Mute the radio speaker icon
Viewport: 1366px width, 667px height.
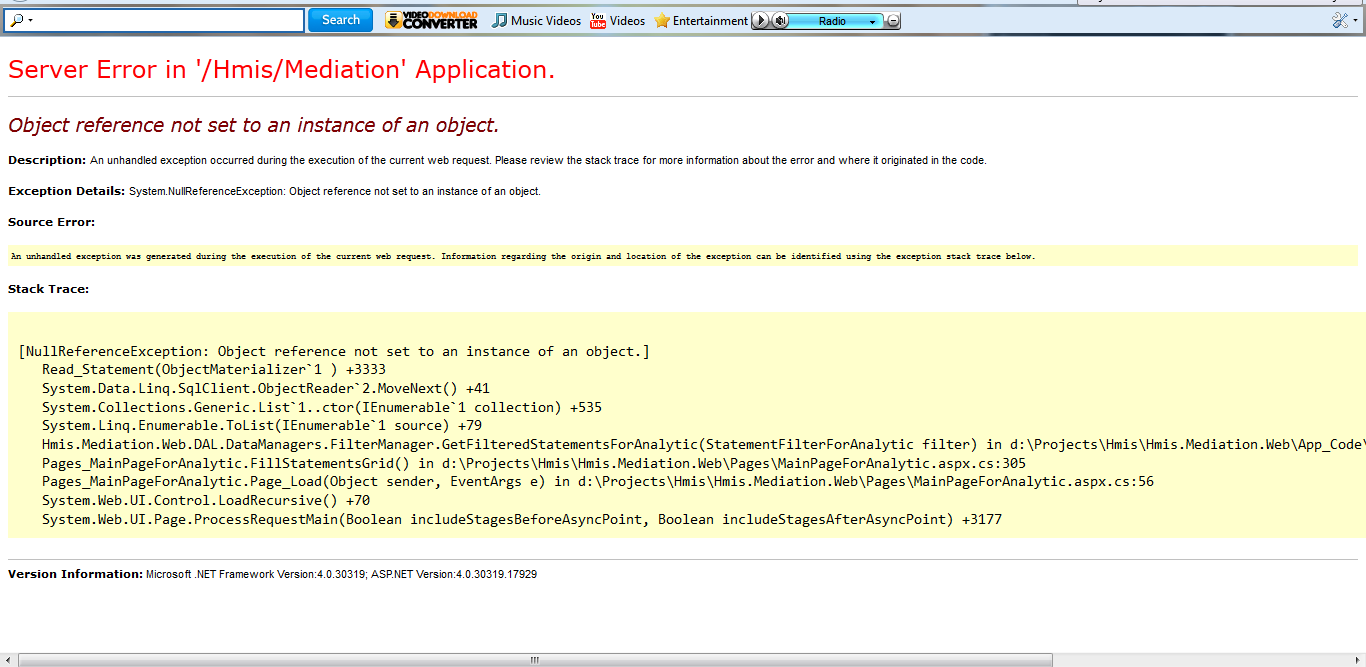click(x=780, y=20)
